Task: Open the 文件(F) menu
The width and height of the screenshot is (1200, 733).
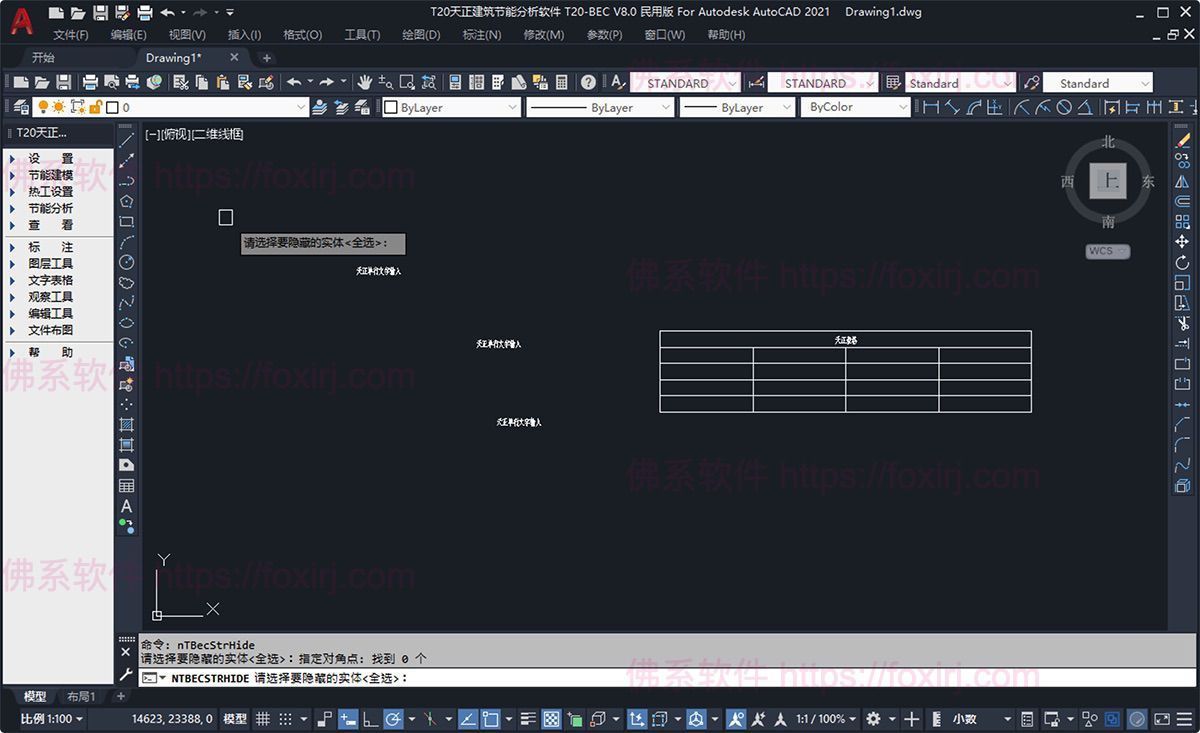Action: pos(71,35)
